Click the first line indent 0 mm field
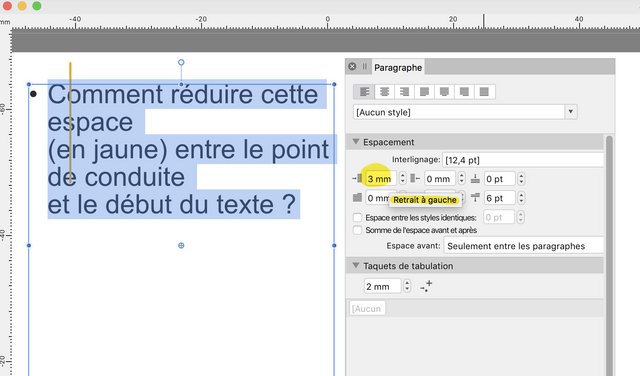Screen dimensions: 640x376 (378, 198)
